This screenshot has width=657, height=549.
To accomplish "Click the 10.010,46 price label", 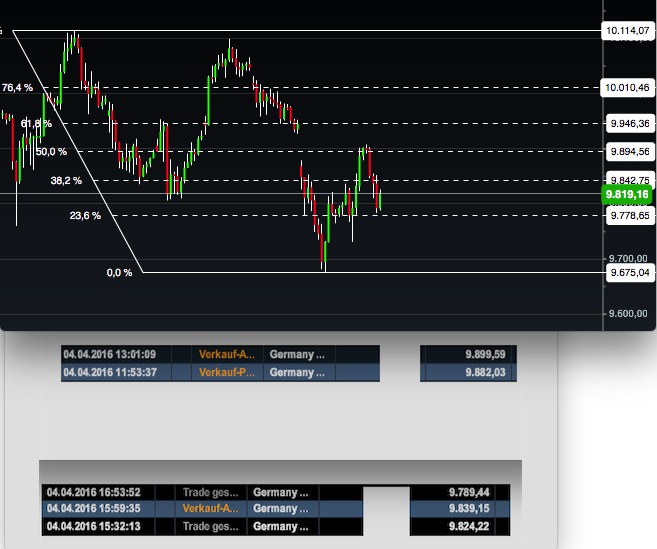I will click(x=627, y=88).
